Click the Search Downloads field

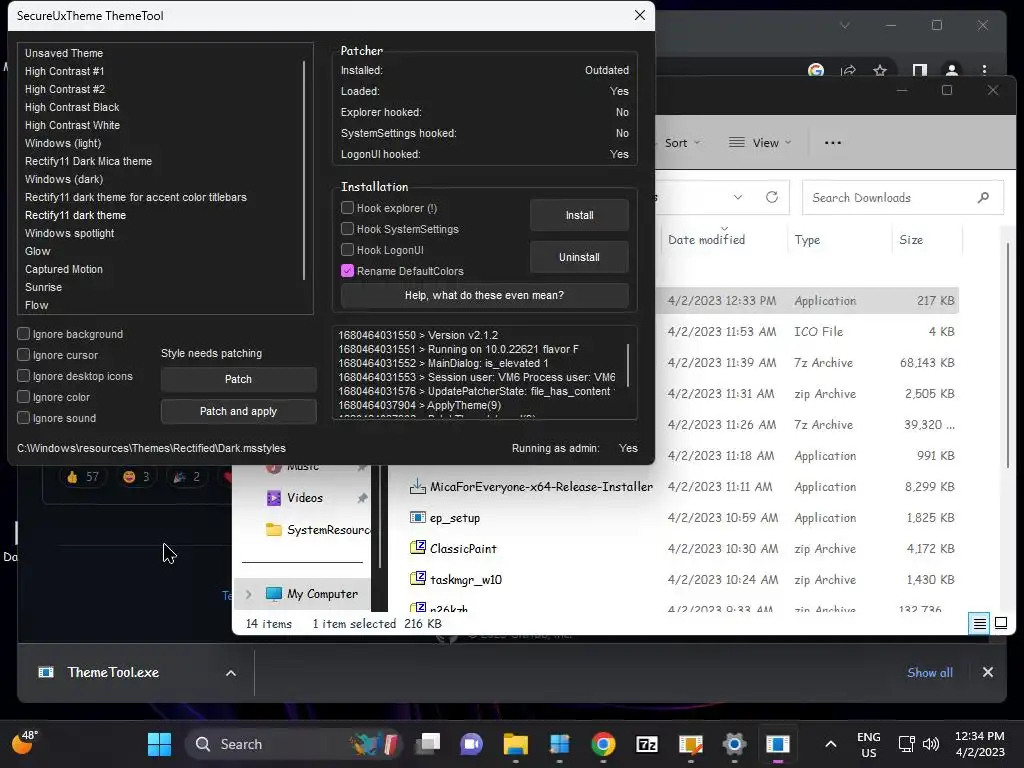click(903, 197)
